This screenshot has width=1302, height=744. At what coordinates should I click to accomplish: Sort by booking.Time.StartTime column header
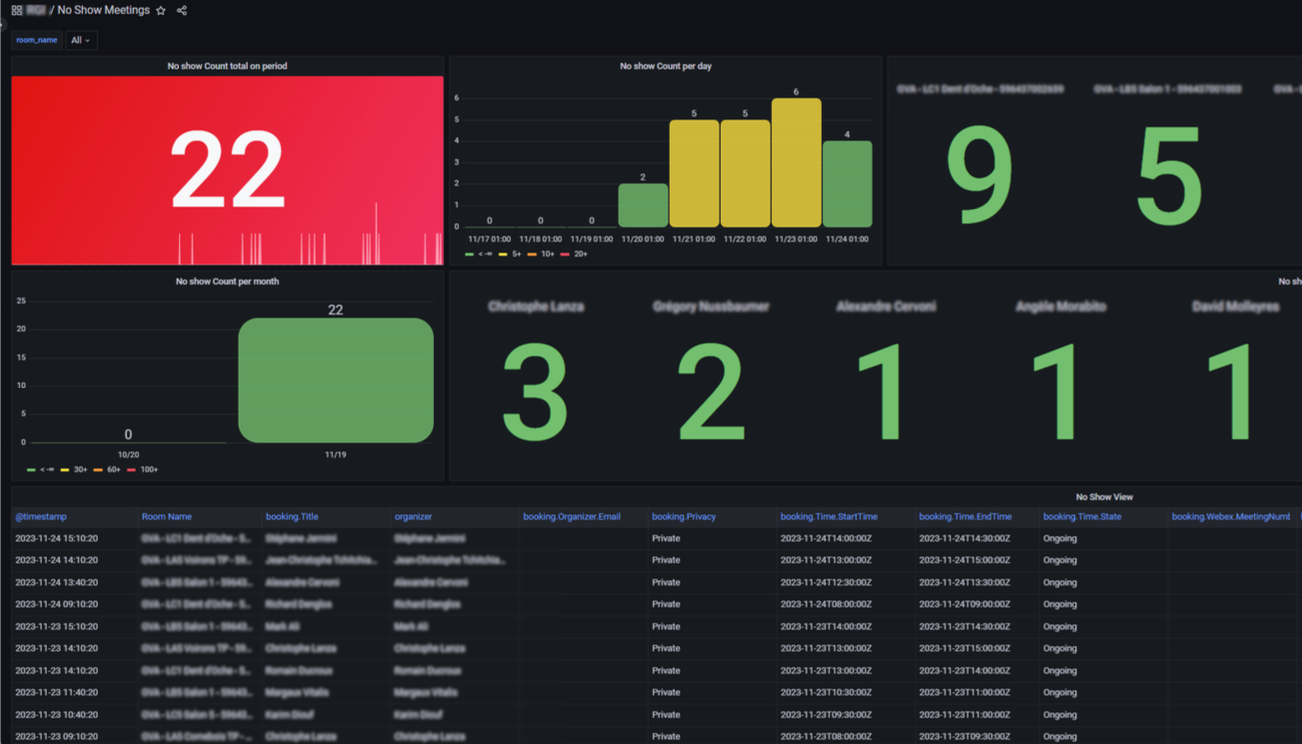click(828, 517)
